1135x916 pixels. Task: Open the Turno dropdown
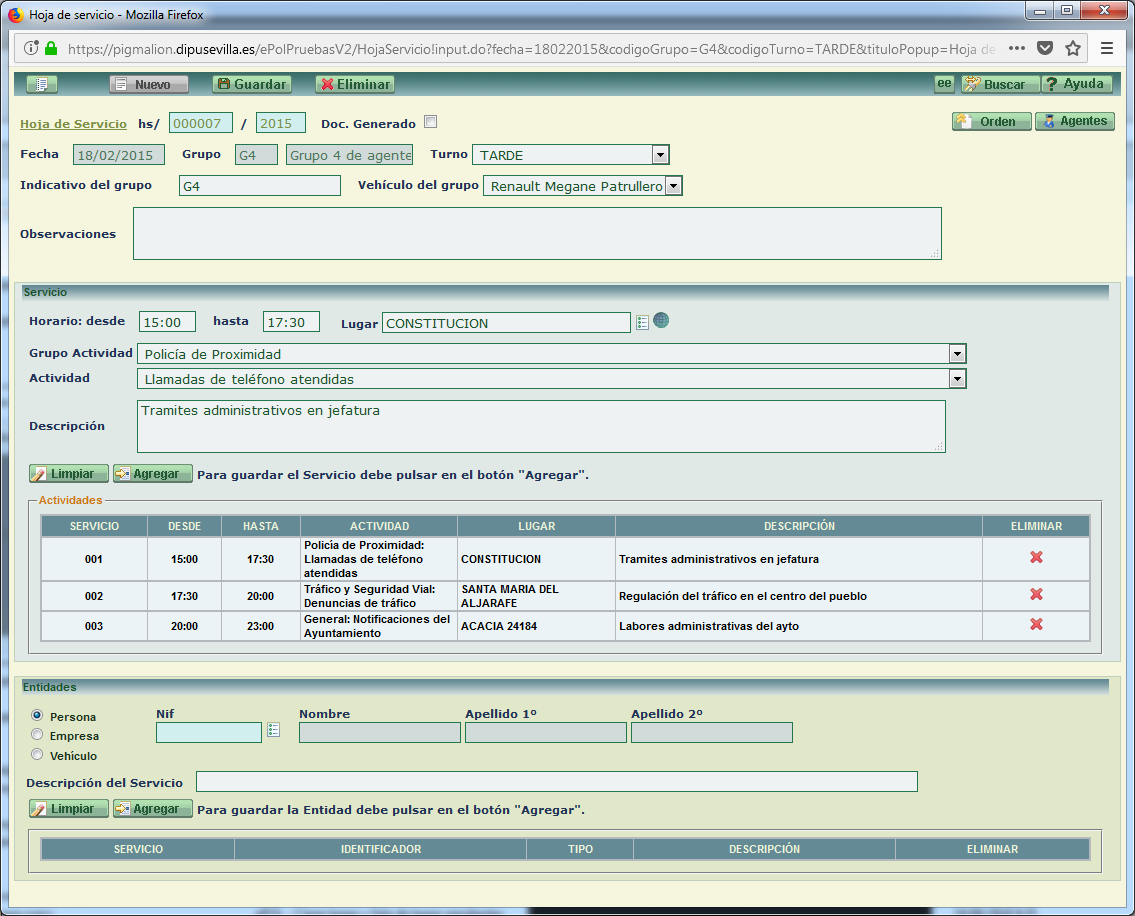pos(659,155)
